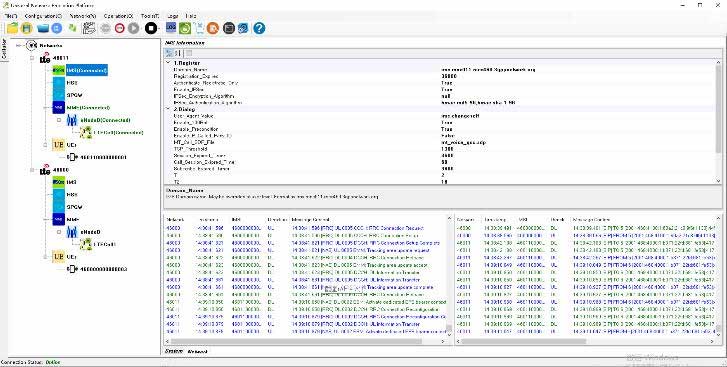This screenshot has width=727, height=367.
Task: Switch to the Session tab at the bottom
Action: point(174,351)
